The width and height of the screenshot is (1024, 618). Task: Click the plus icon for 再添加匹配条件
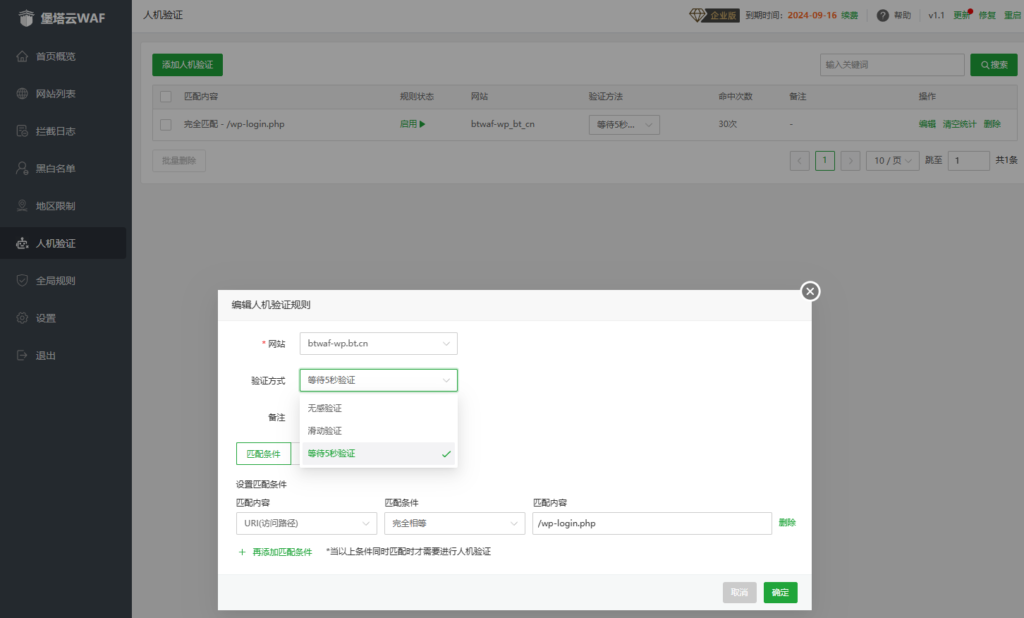[242, 552]
